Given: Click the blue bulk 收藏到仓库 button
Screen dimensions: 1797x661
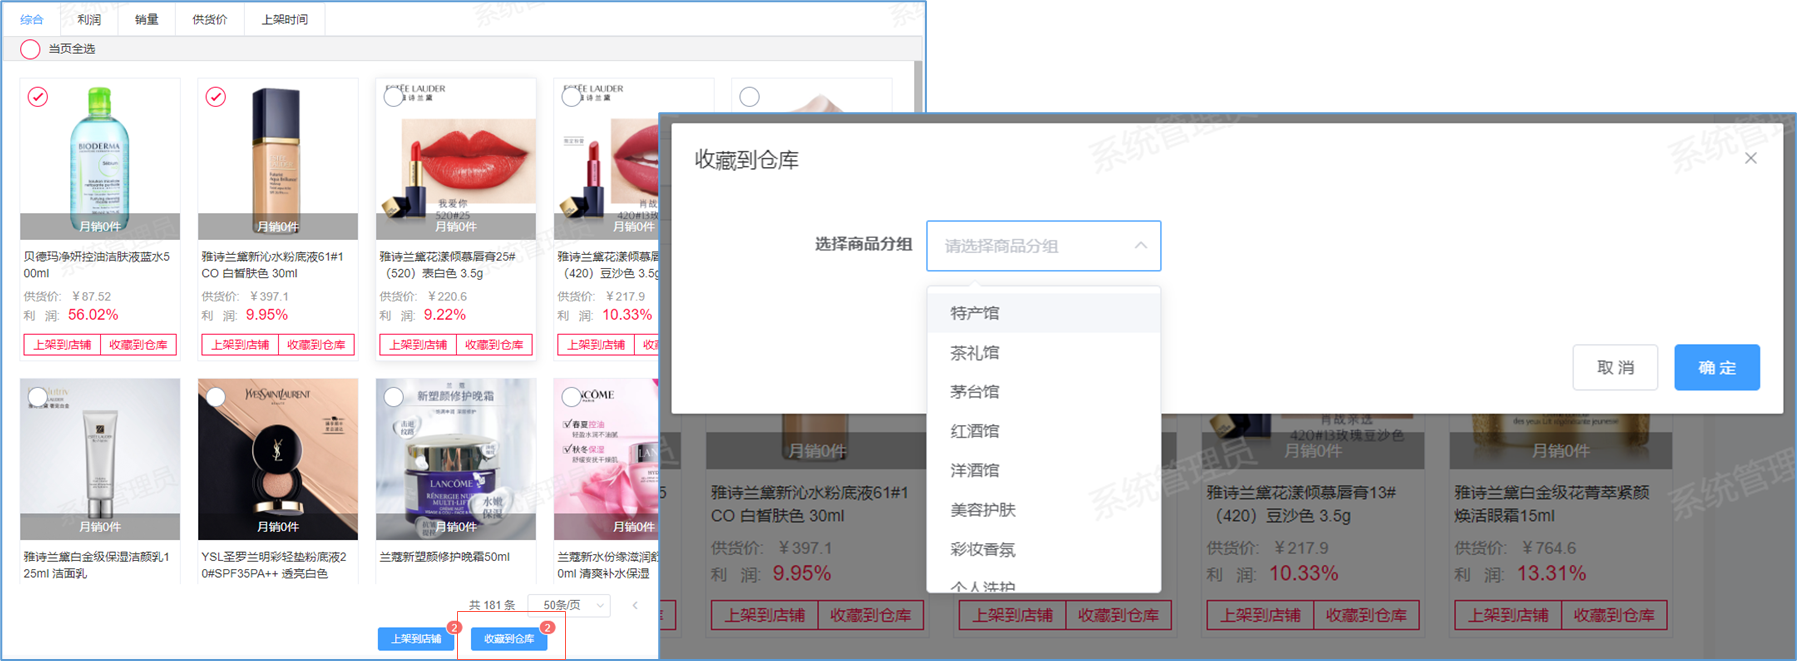Looking at the screenshot, I should 509,639.
